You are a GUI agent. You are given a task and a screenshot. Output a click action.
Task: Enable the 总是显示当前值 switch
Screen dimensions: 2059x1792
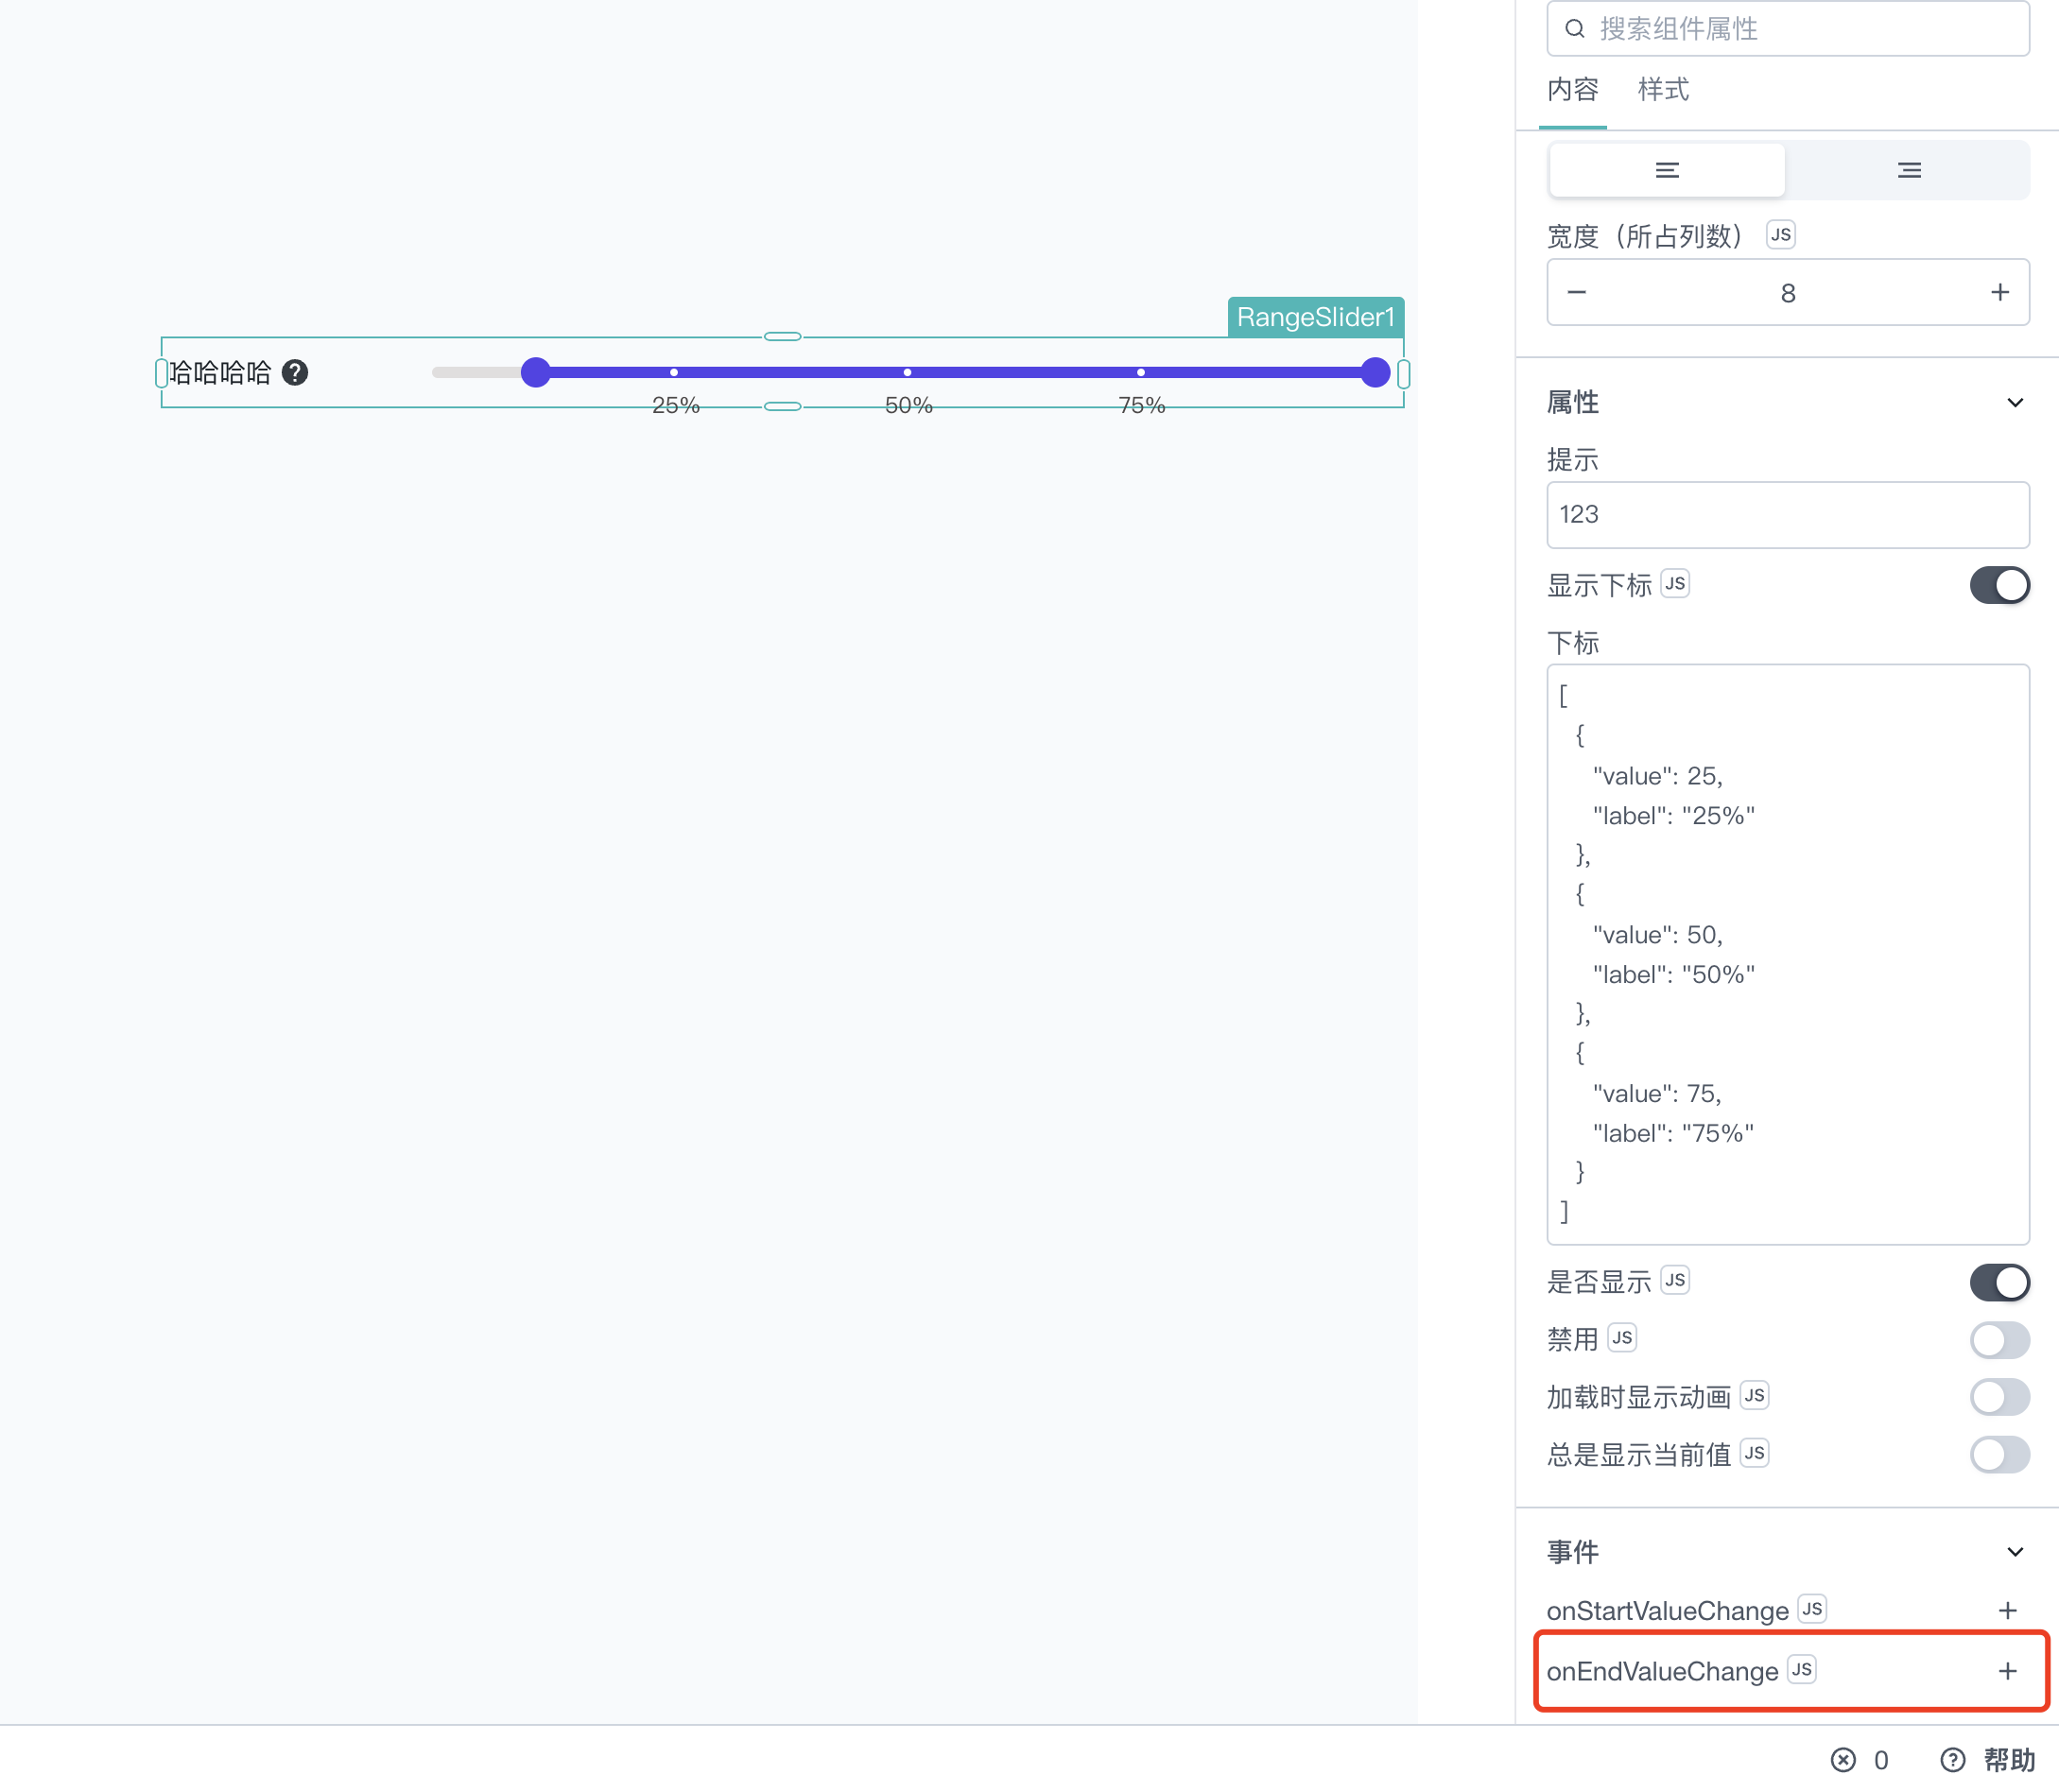point(1999,1454)
